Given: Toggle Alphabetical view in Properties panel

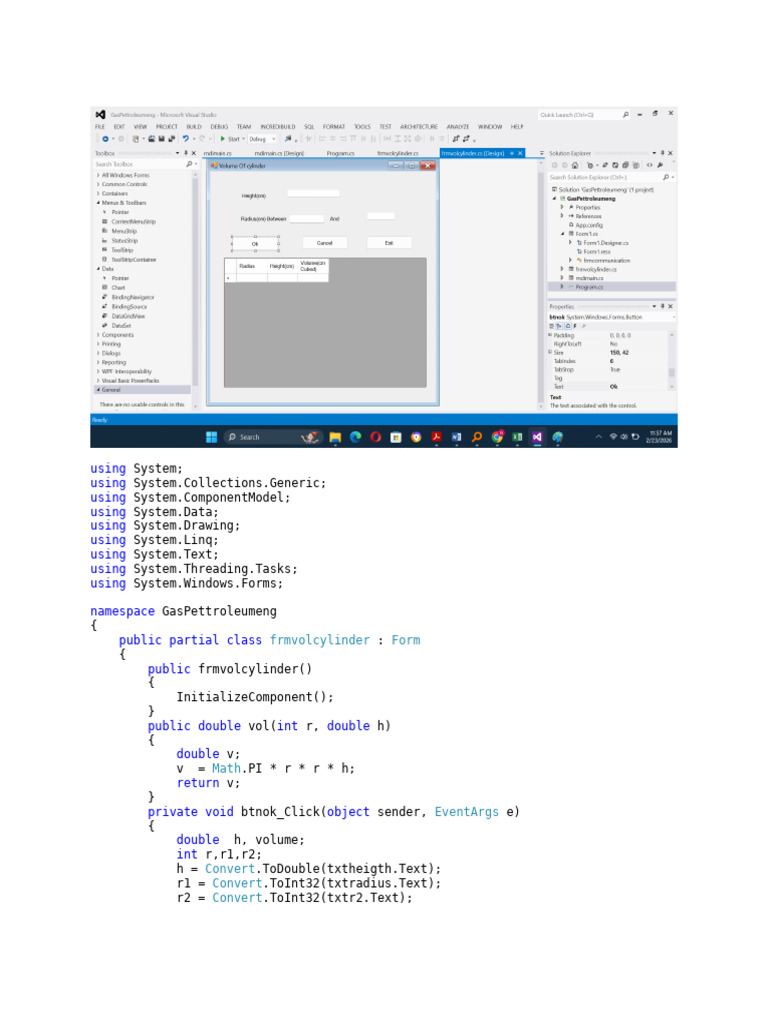Looking at the screenshot, I should coord(559,326).
